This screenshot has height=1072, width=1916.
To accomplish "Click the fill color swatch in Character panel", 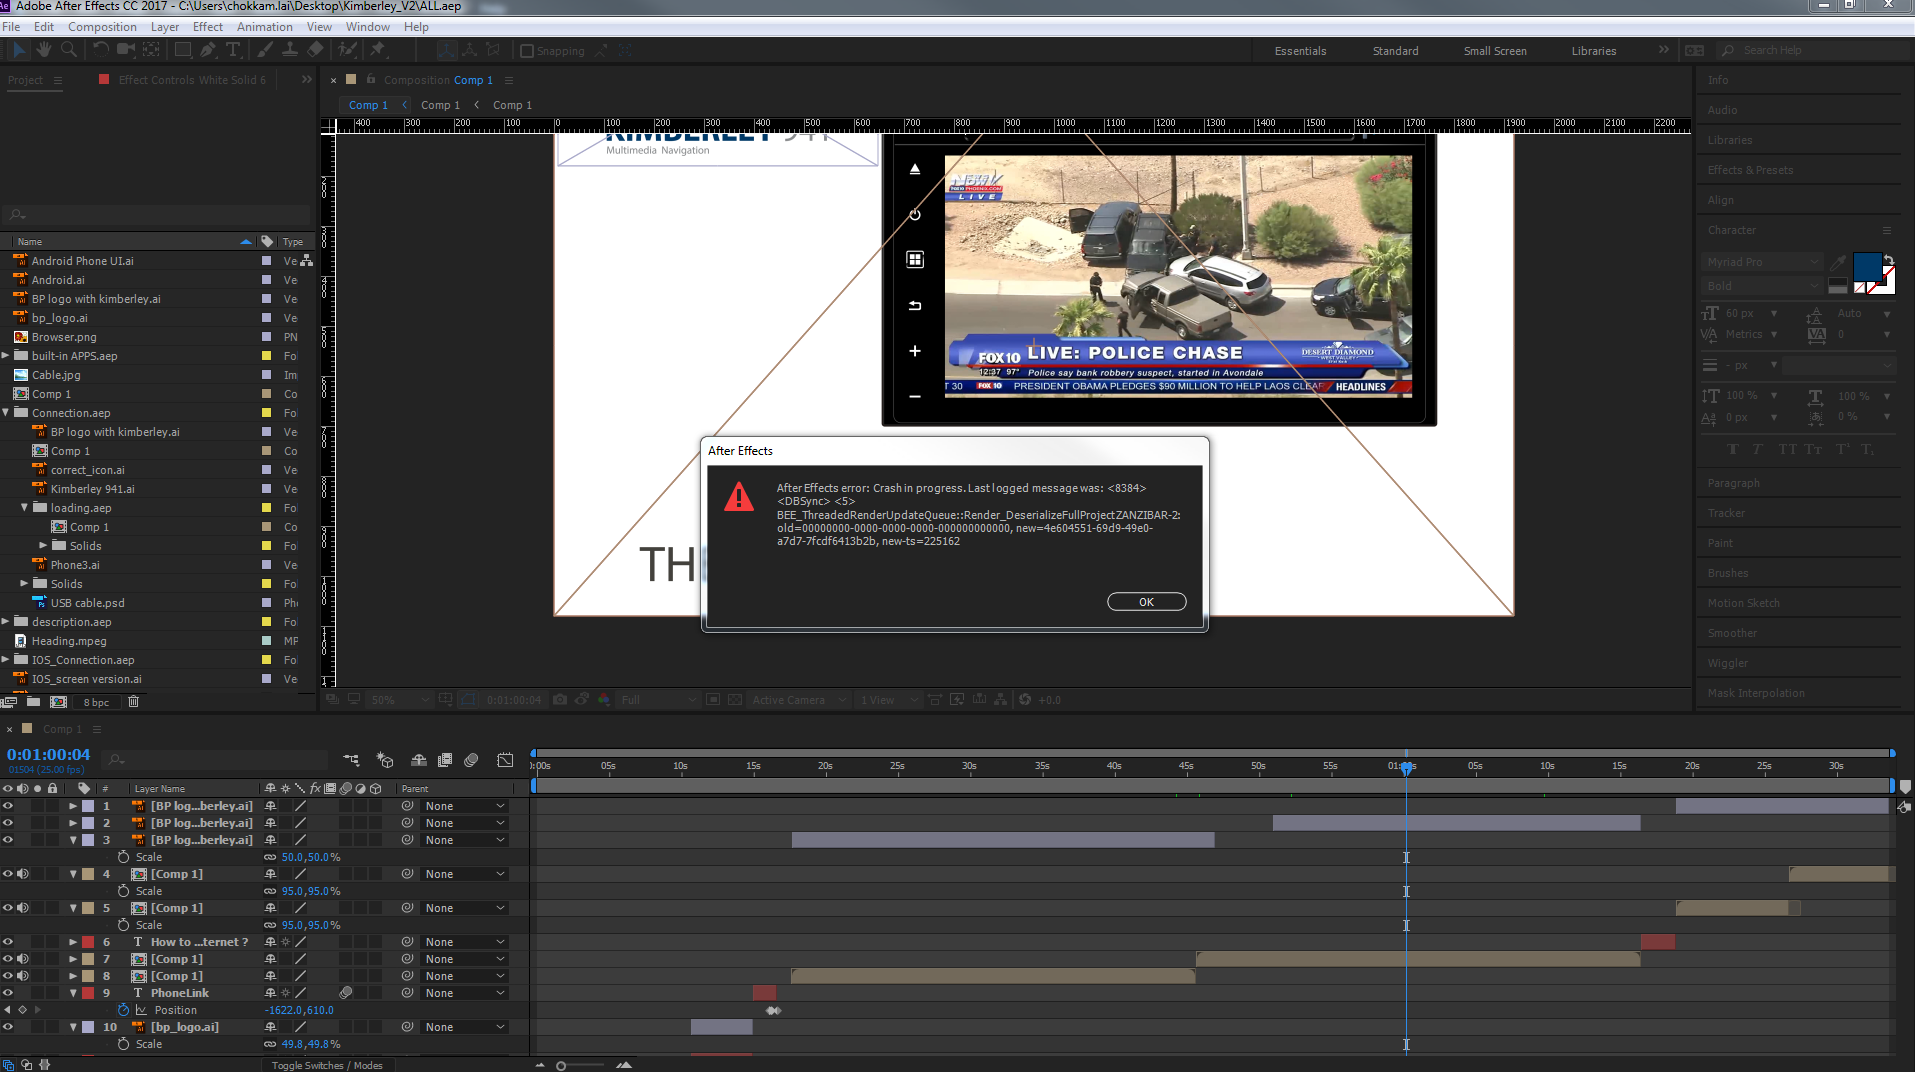I will tap(1867, 267).
